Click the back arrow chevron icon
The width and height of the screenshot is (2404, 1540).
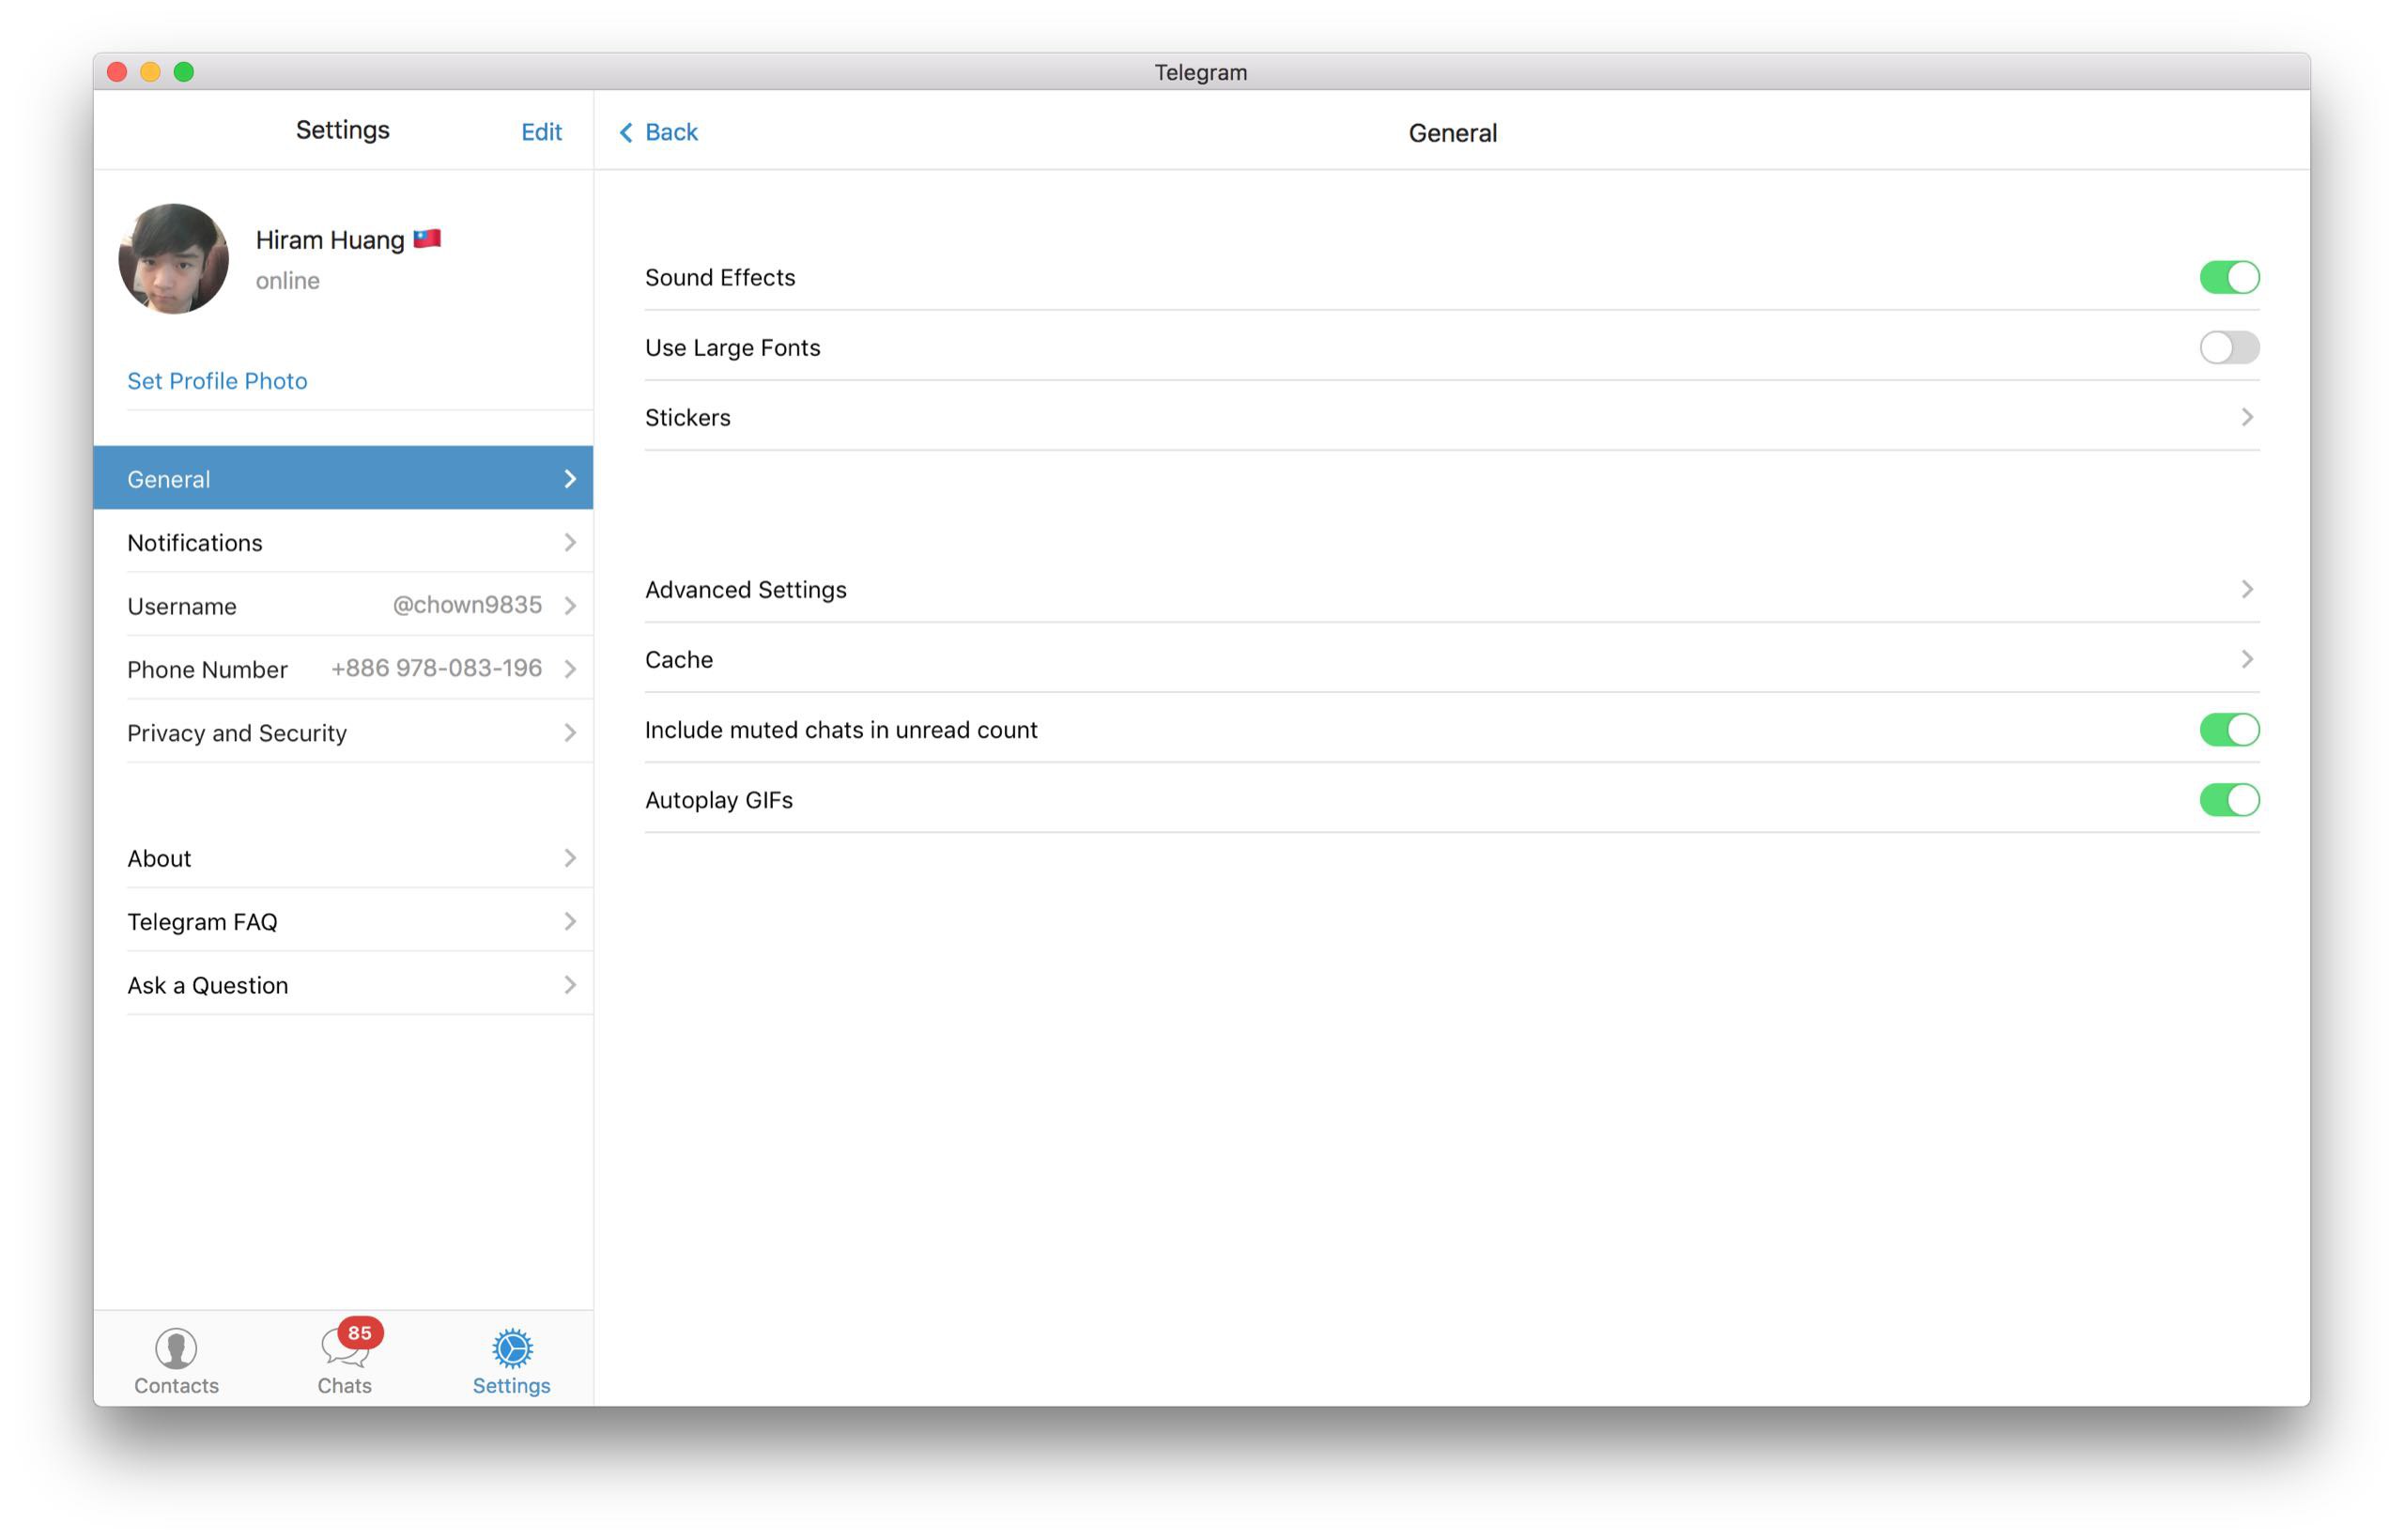click(626, 132)
